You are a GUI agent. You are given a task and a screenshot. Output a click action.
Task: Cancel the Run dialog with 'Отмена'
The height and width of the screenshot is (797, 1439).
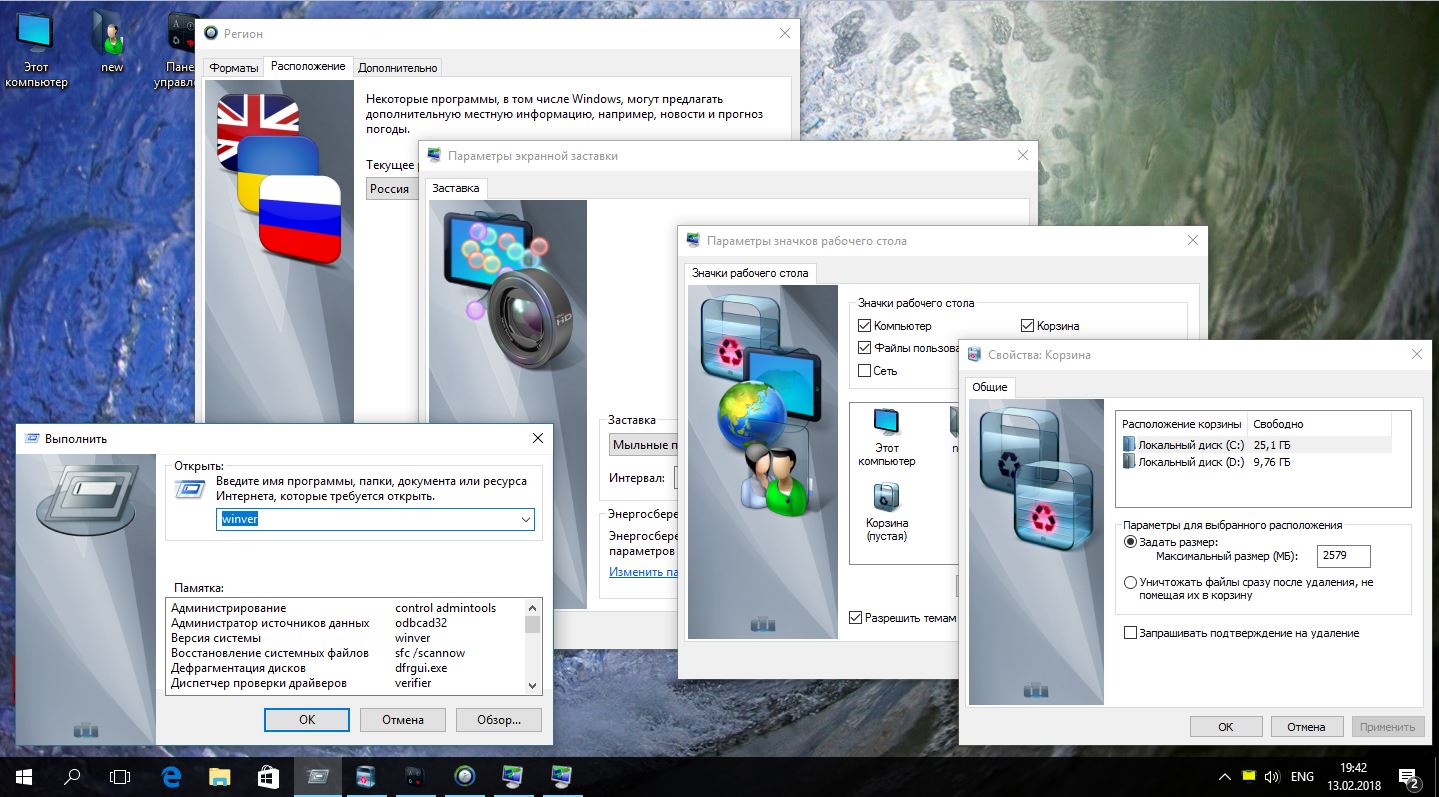[x=403, y=719]
